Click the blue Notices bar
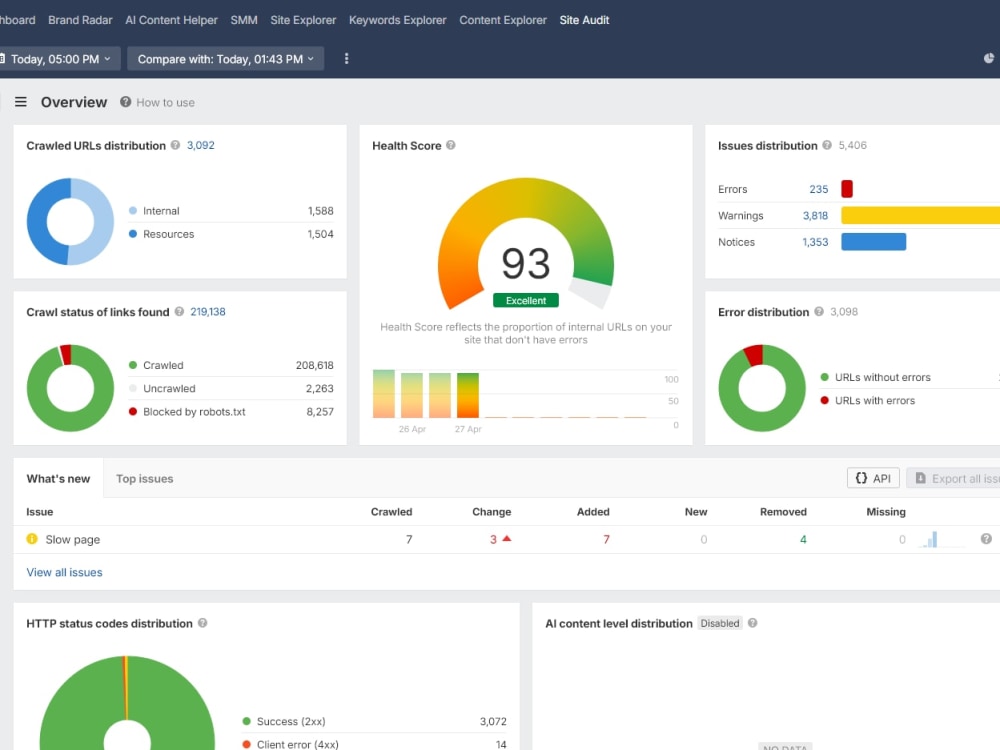This screenshot has width=1000, height=750. (874, 242)
